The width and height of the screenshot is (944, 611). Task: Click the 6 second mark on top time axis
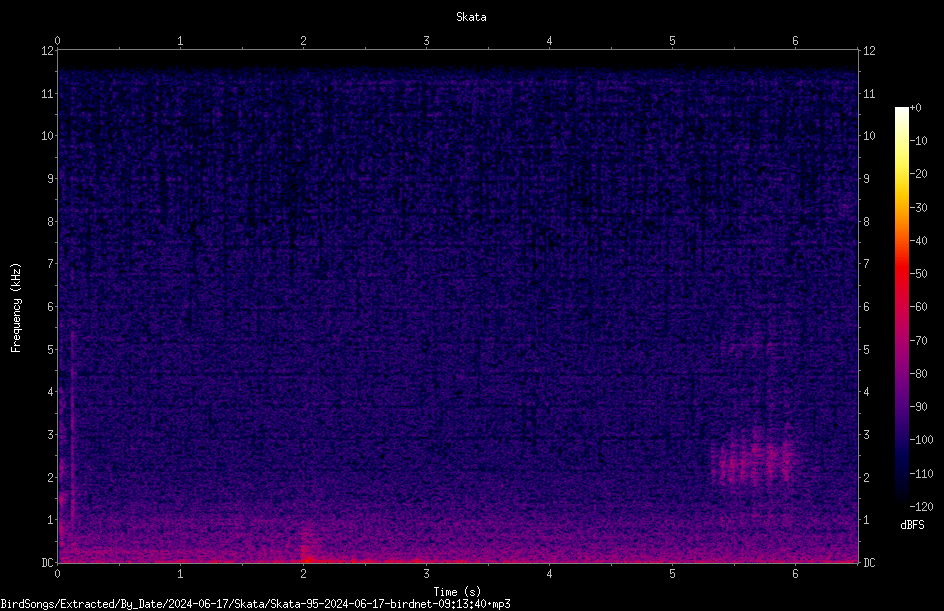coord(795,41)
